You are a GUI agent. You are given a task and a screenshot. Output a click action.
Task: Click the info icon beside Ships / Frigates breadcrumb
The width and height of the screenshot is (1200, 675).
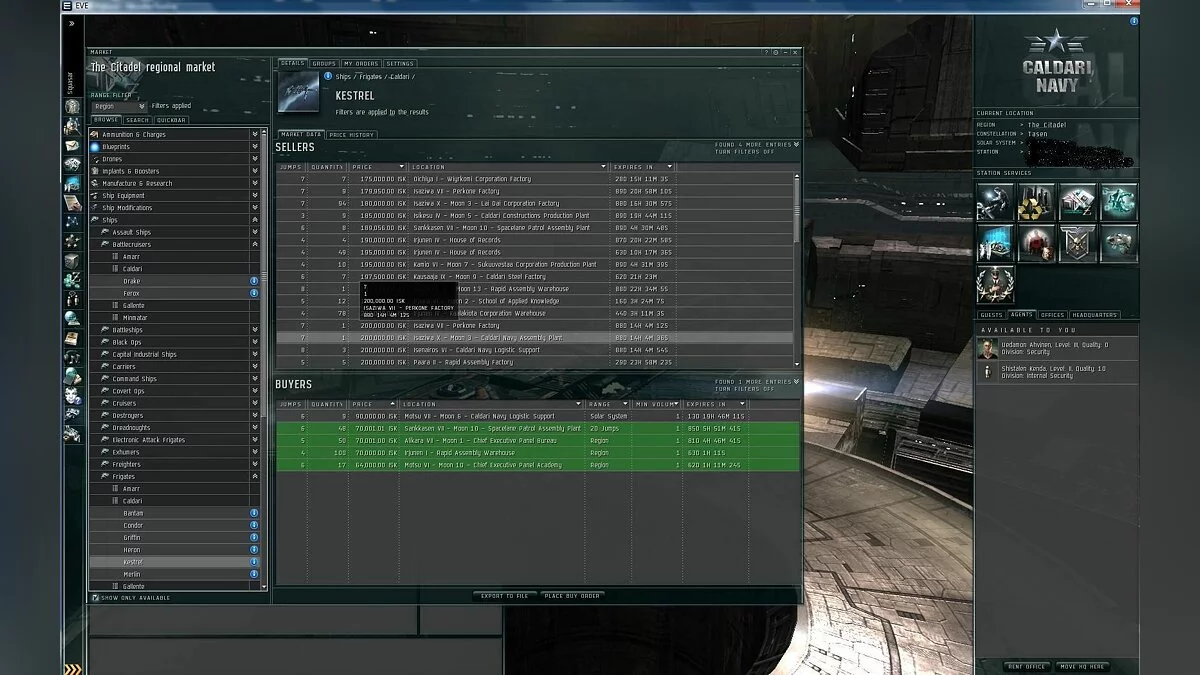coord(328,76)
